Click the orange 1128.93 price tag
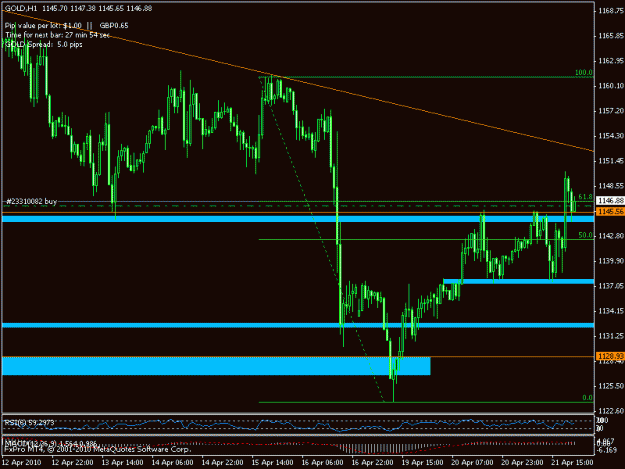 (x=610, y=356)
